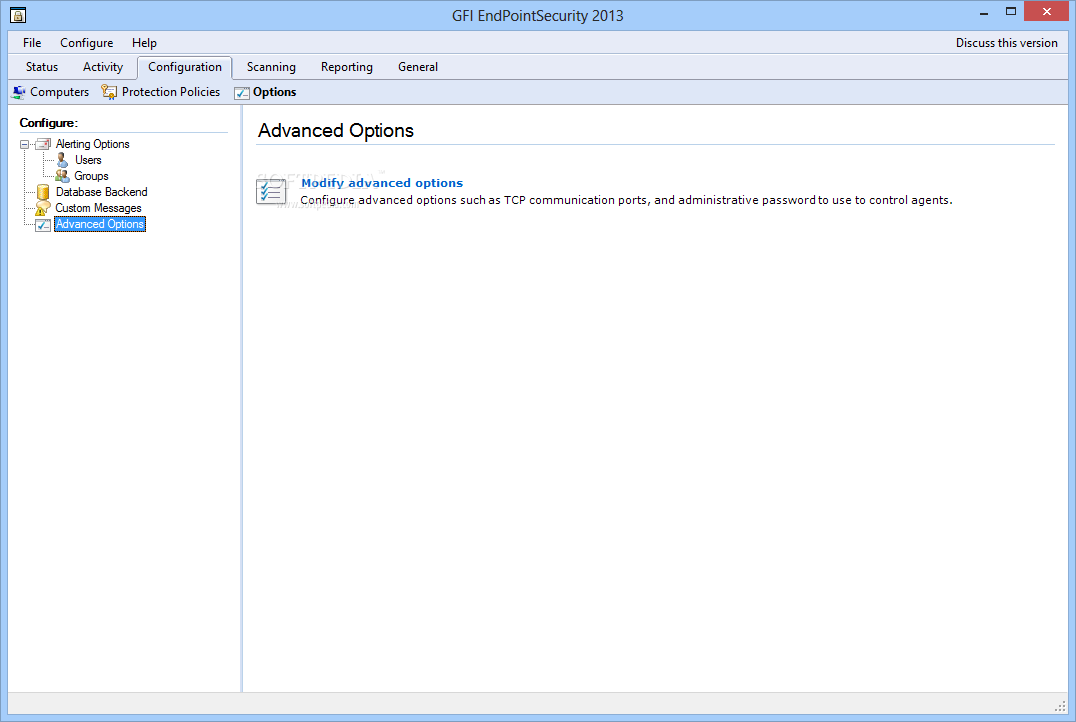This screenshot has width=1076, height=722.
Task: Select Custom Messages in the tree
Action: pos(98,208)
